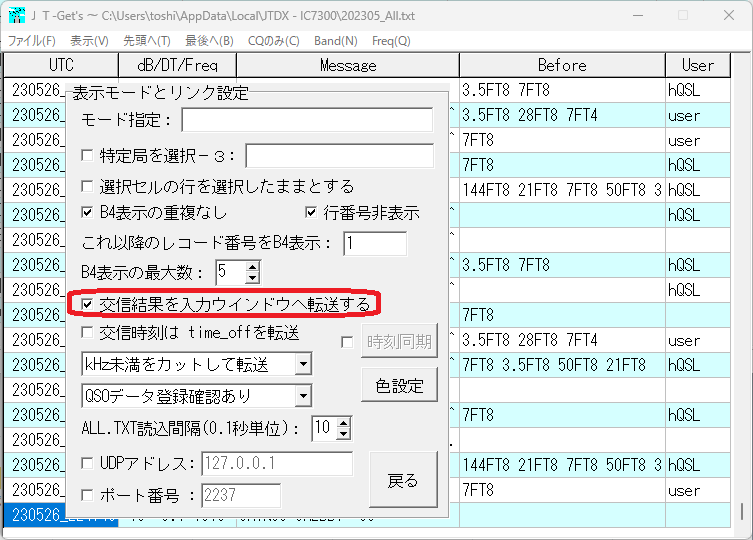Screen dimensions: 753x540
Task: Click the table's vertical scrollbar thumb
Action: [x=742, y=511]
